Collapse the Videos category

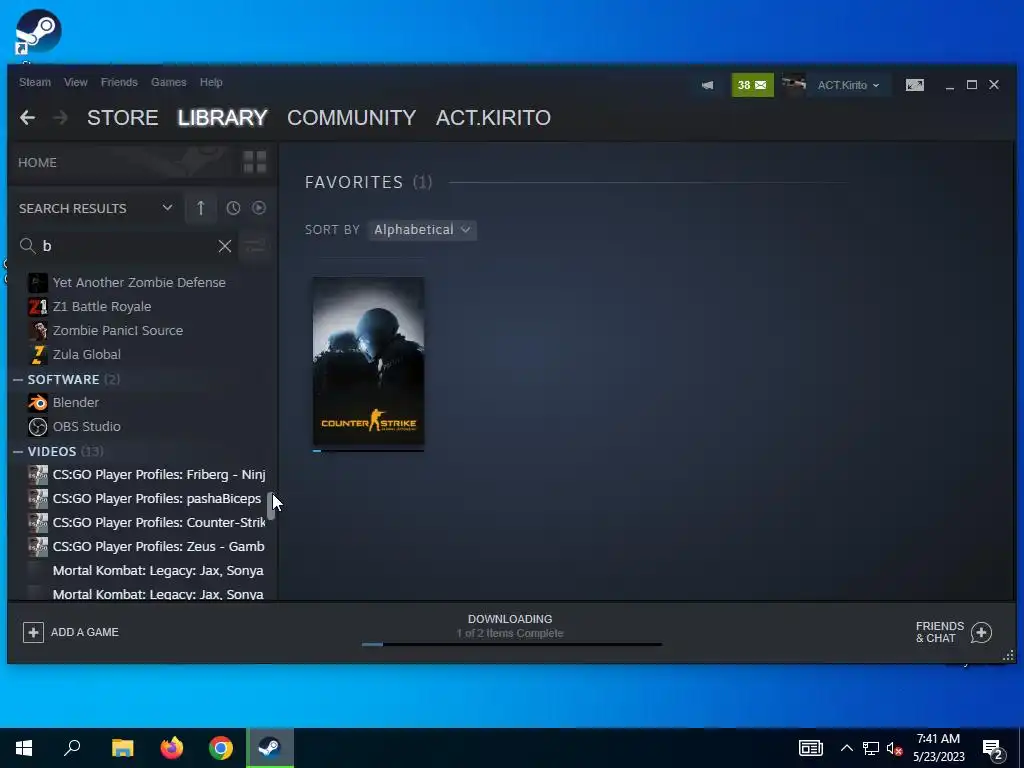pos(18,451)
